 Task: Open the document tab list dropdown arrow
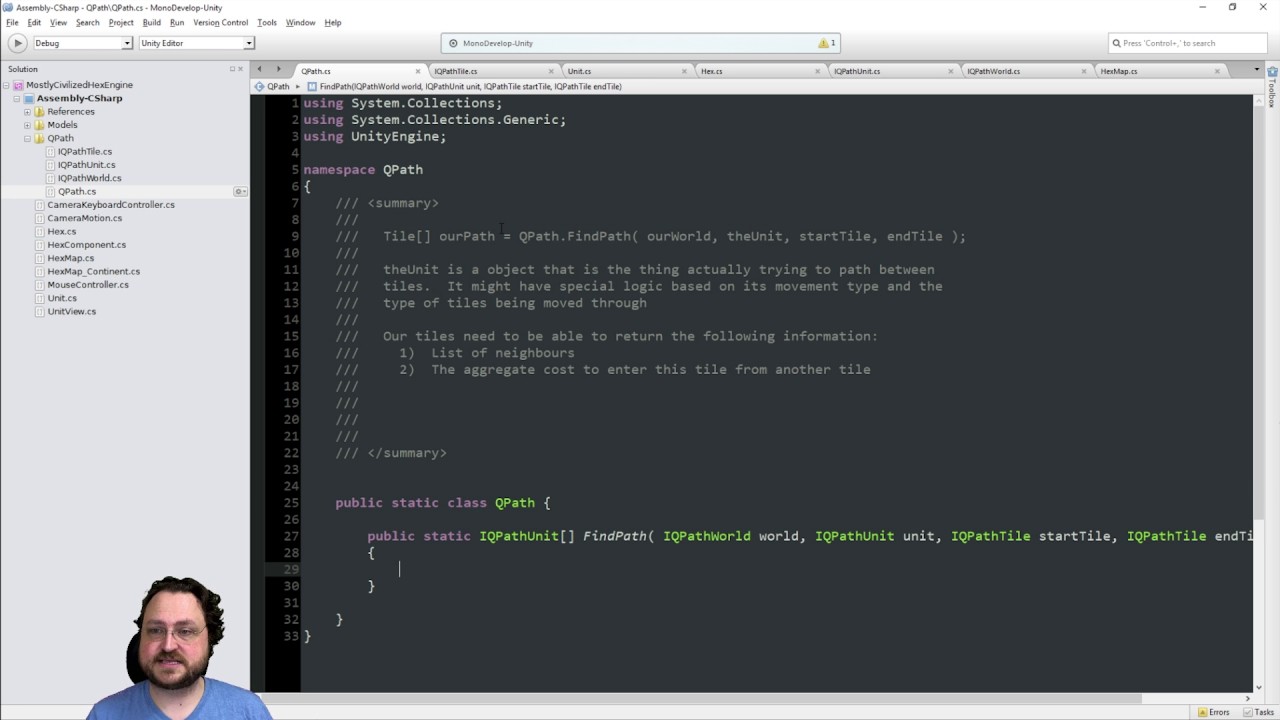click(x=1257, y=69)
